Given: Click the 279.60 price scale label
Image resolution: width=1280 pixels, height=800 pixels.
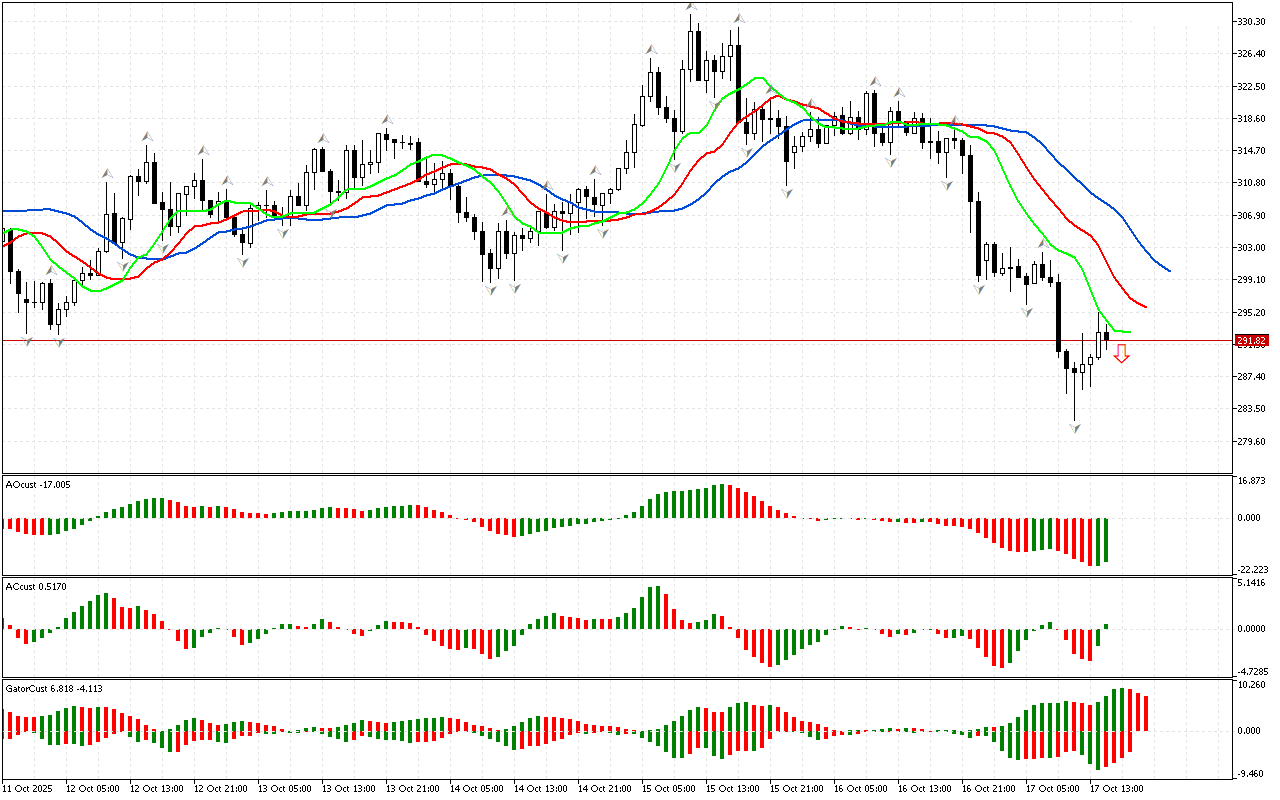Looking at the screenshot, I should point(1252,441).
